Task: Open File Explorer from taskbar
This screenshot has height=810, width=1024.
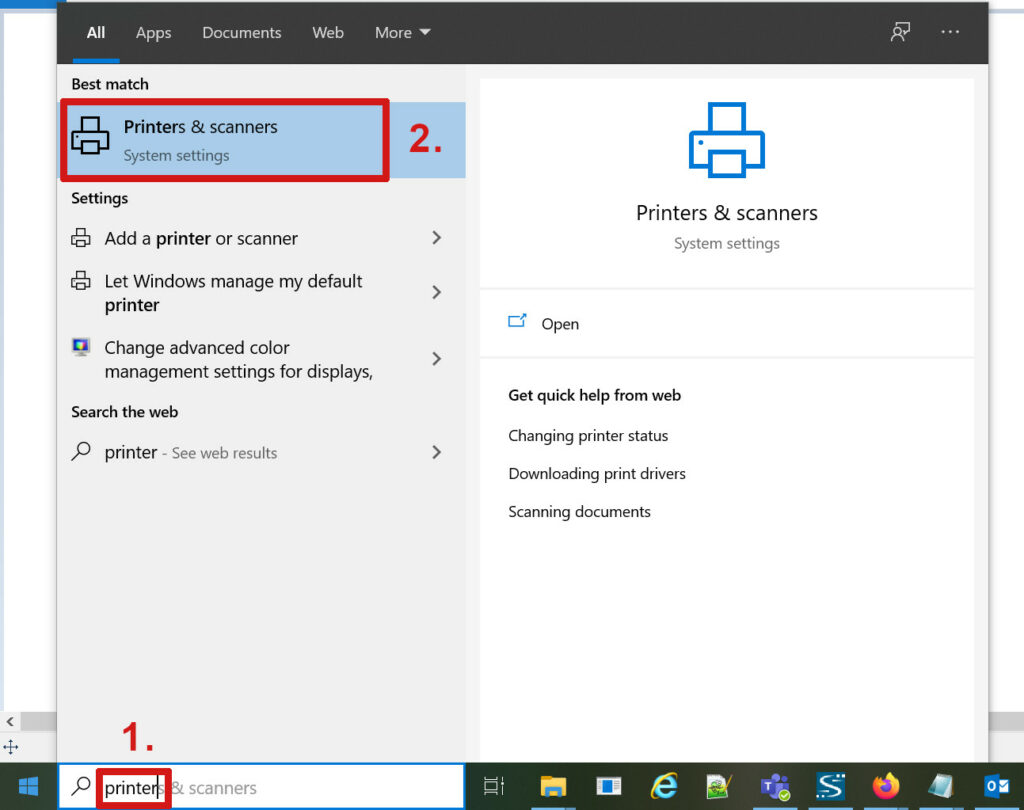Action: click(553, 786)
